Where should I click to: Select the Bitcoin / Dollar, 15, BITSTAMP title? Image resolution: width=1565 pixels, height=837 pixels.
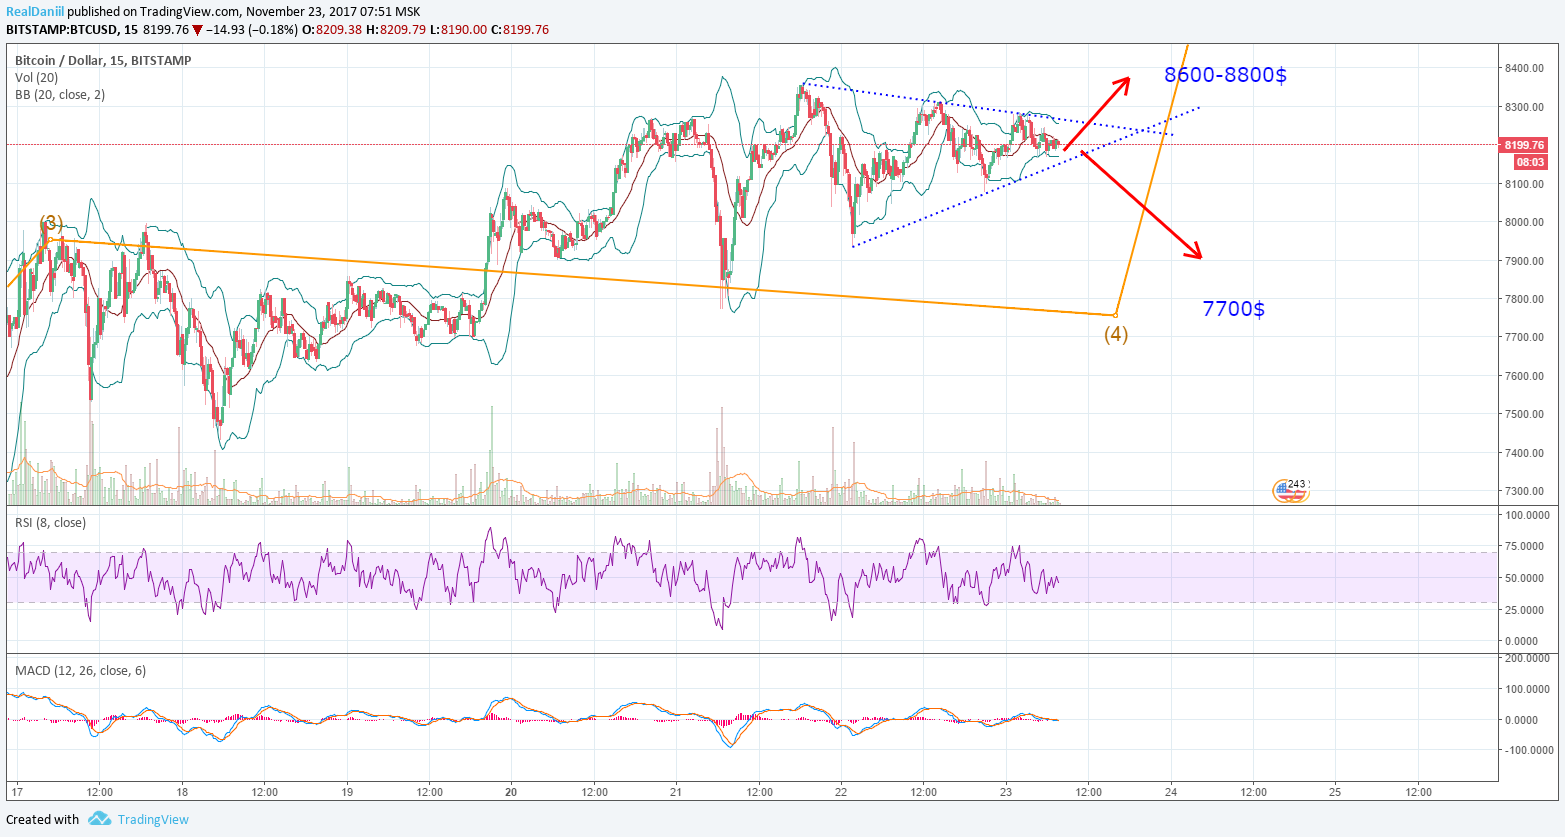click(x=103, y=61)
